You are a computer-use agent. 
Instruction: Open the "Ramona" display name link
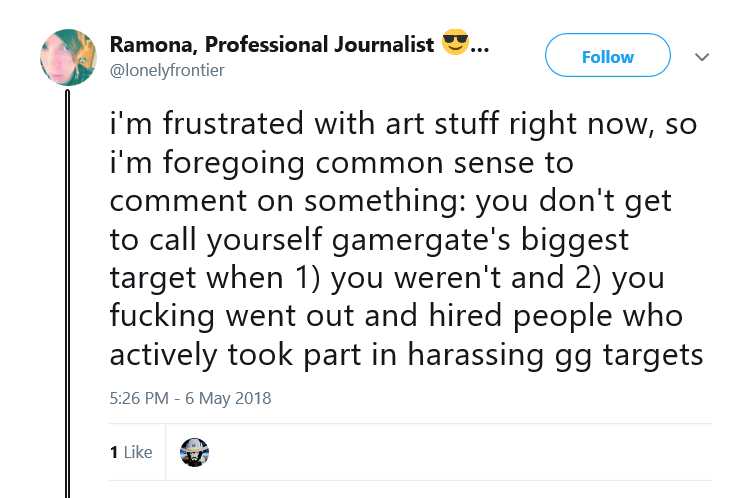pyautogui.click(x=153, y=45)
